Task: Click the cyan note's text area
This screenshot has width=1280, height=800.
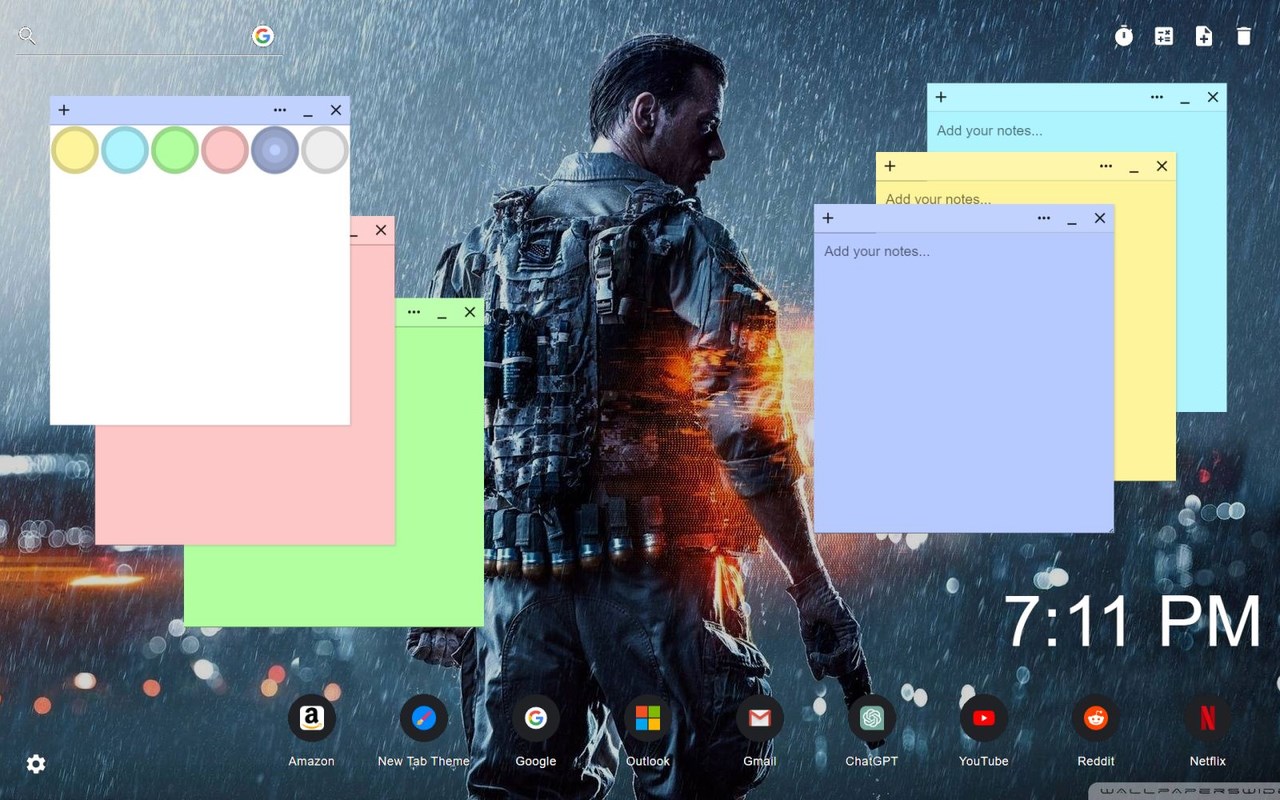Action: pos(1076,130)
